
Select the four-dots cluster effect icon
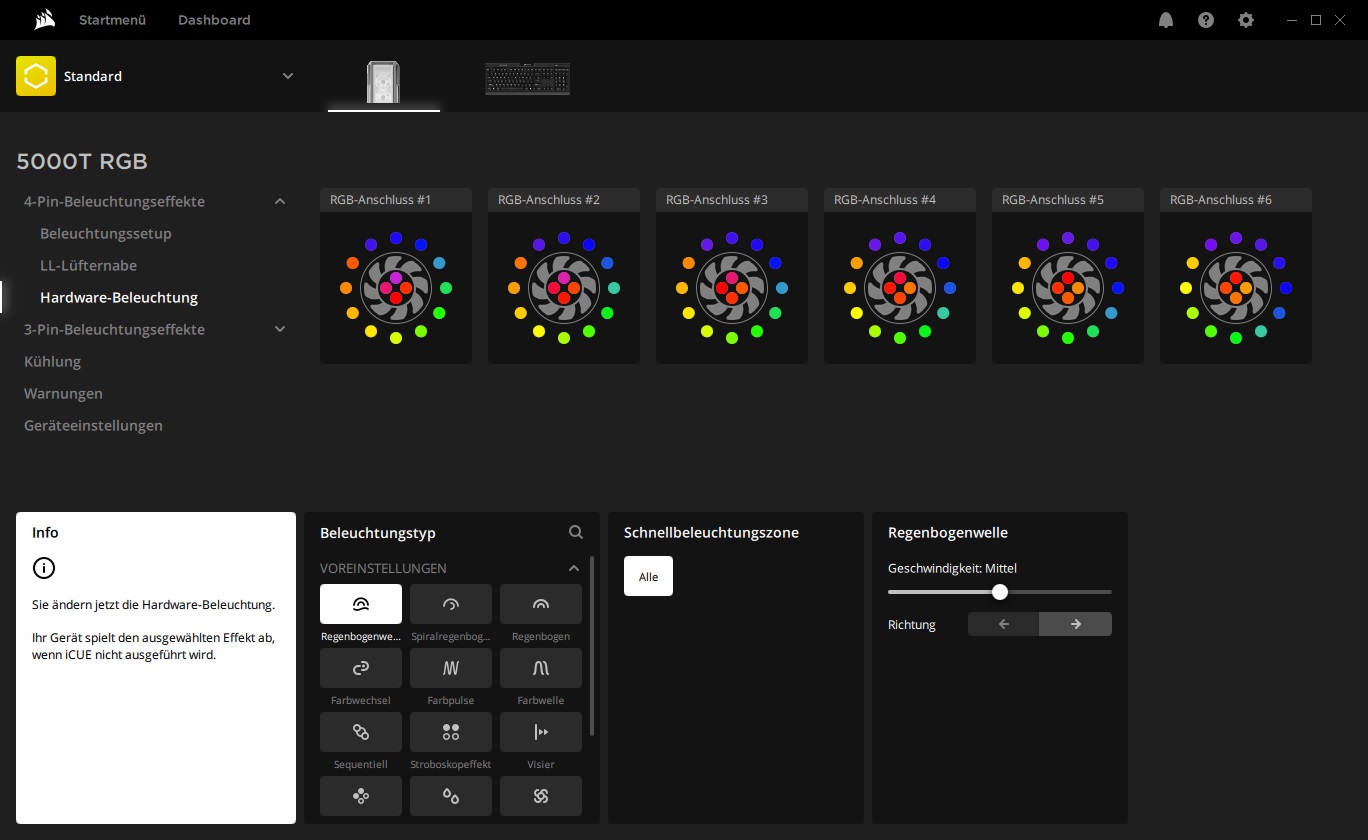pos(361,796)
